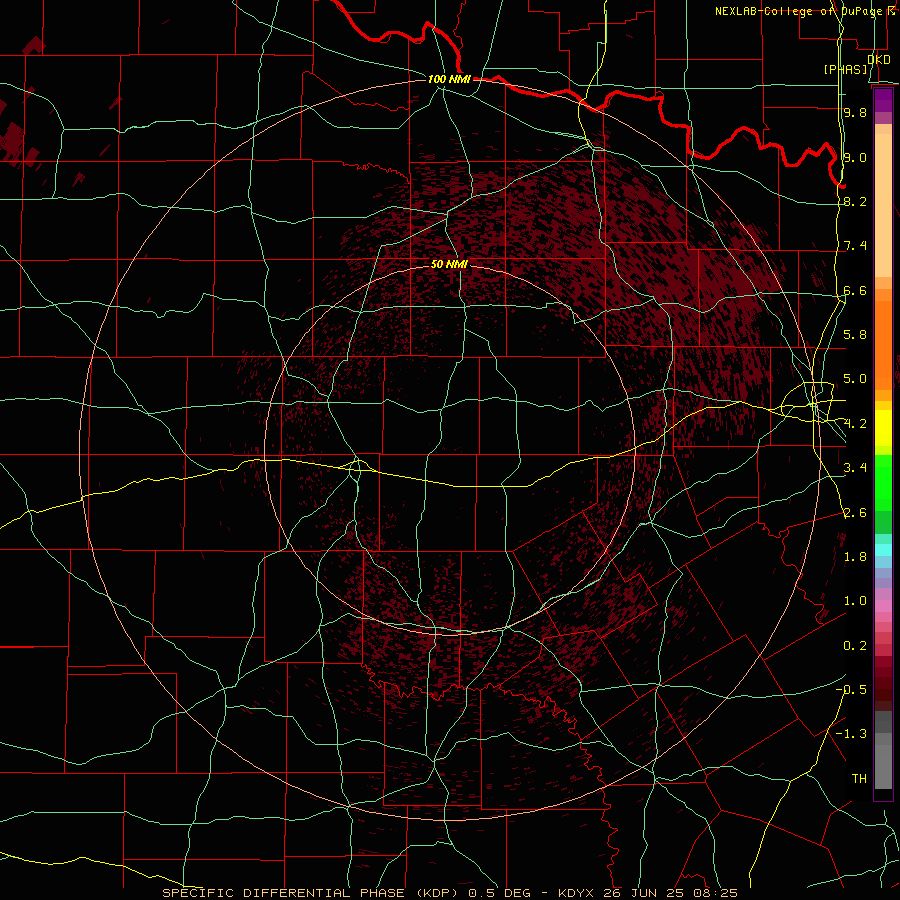Click the 9.8 value on the color scale

tap(855, 112)
